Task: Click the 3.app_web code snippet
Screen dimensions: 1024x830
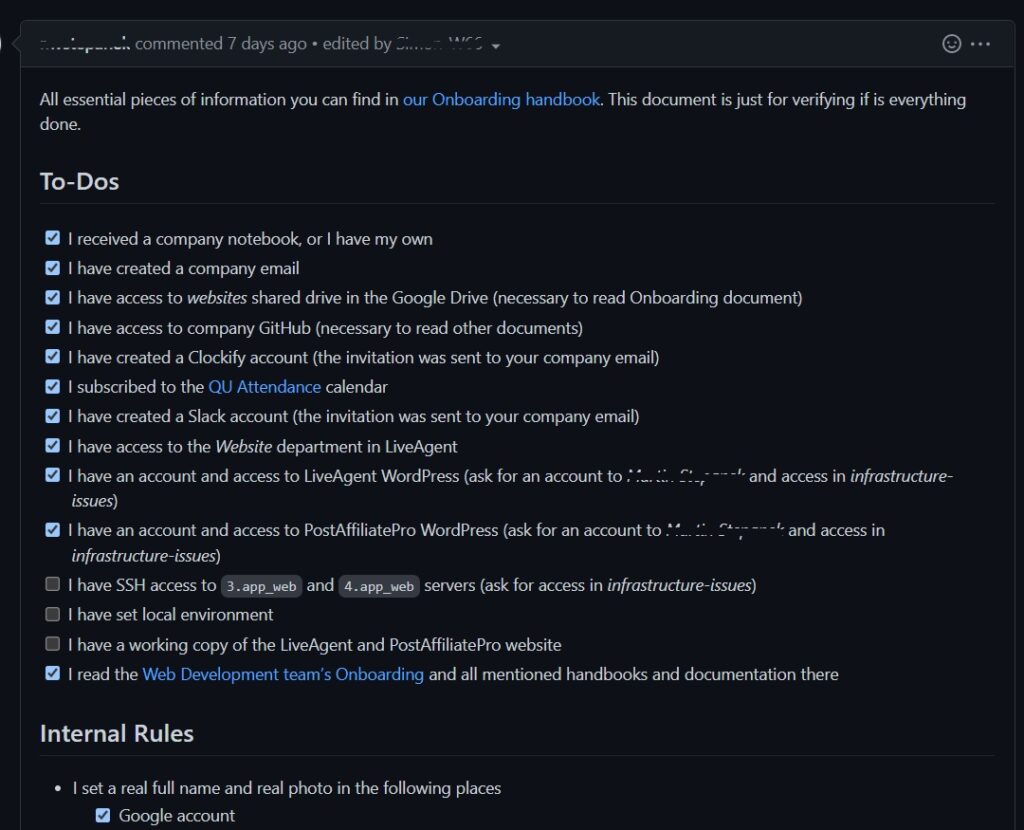Action: pos(261,586)
